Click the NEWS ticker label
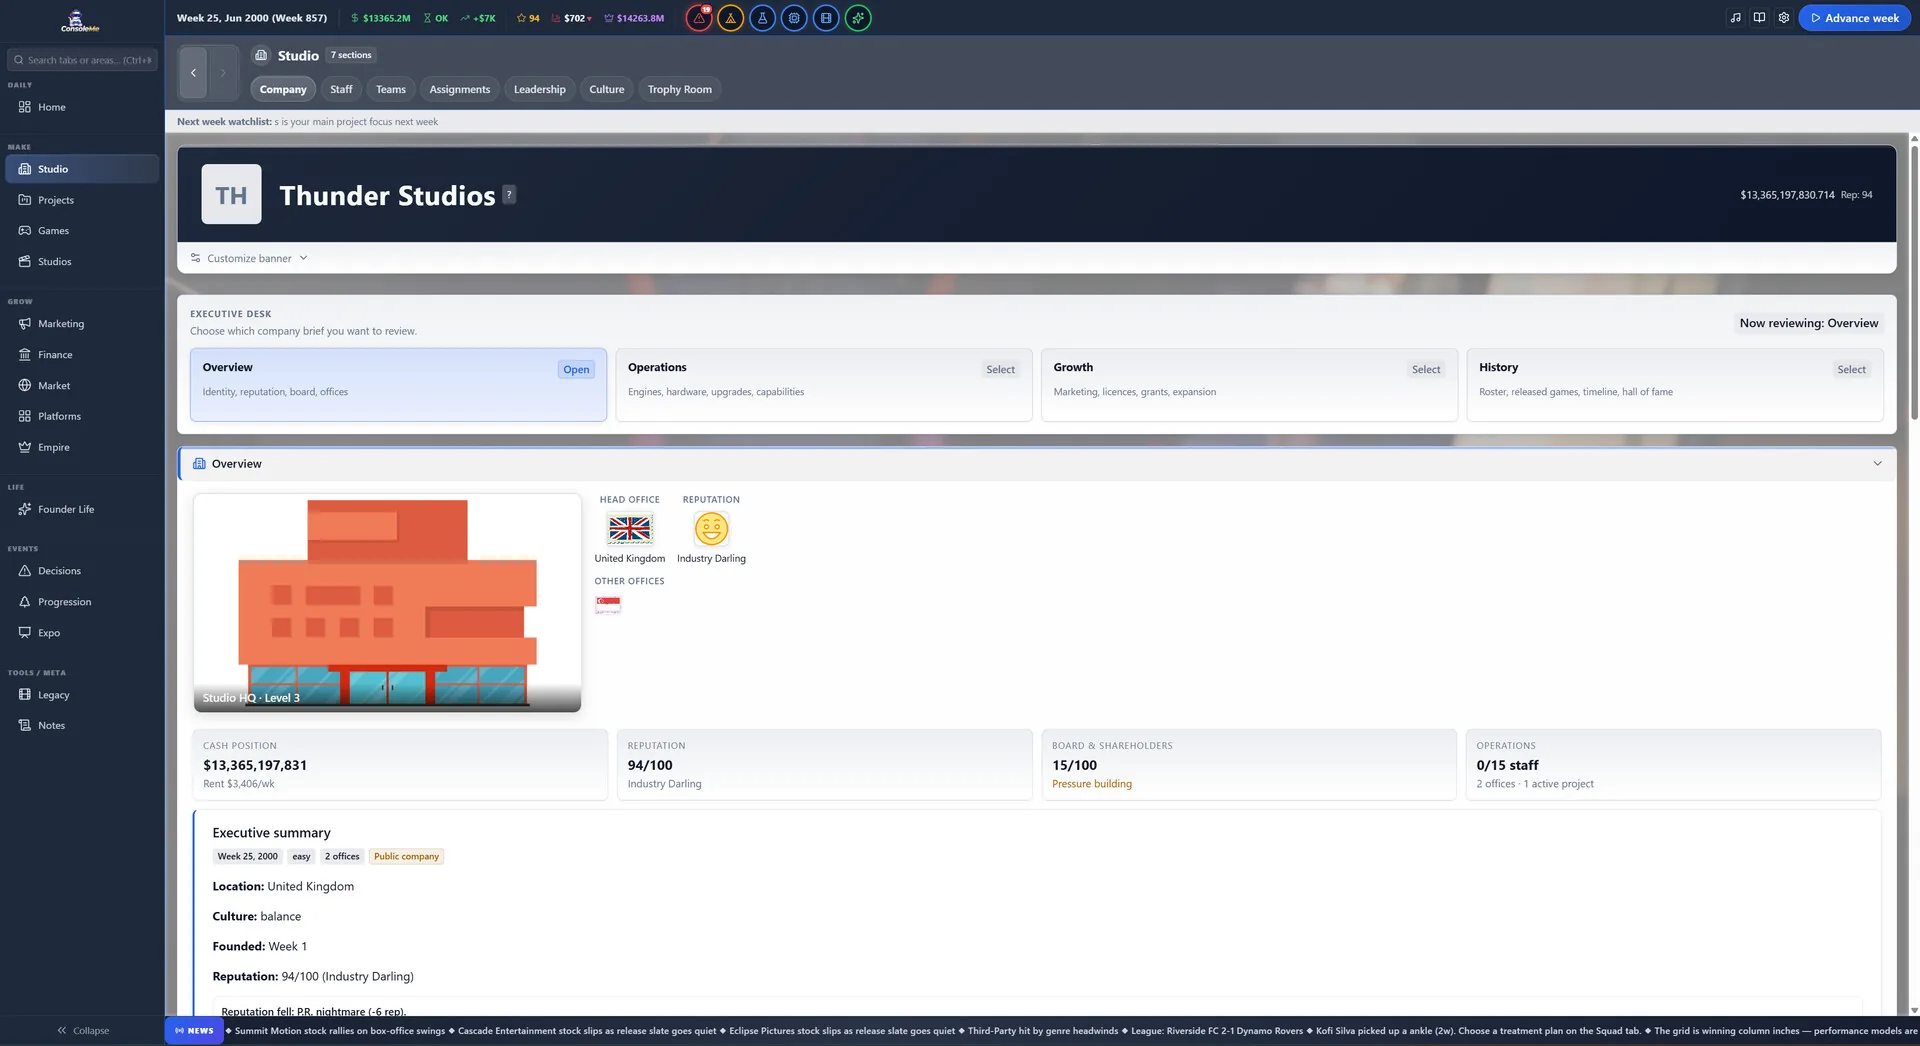Screen dimensions: 1920x1046 [194, 1030]
